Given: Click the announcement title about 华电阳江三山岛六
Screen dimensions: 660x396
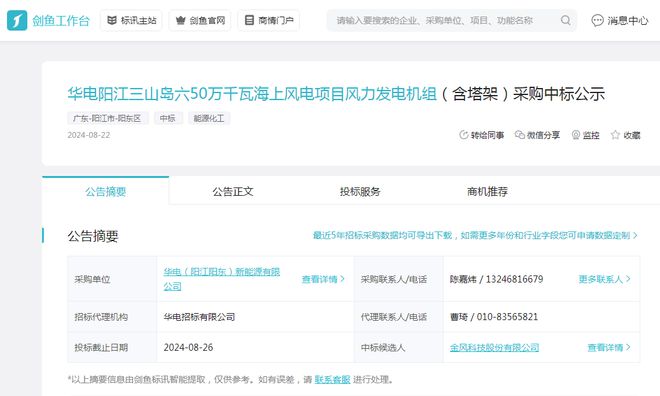Looking at the screenshot, I should tap(336, 93).
